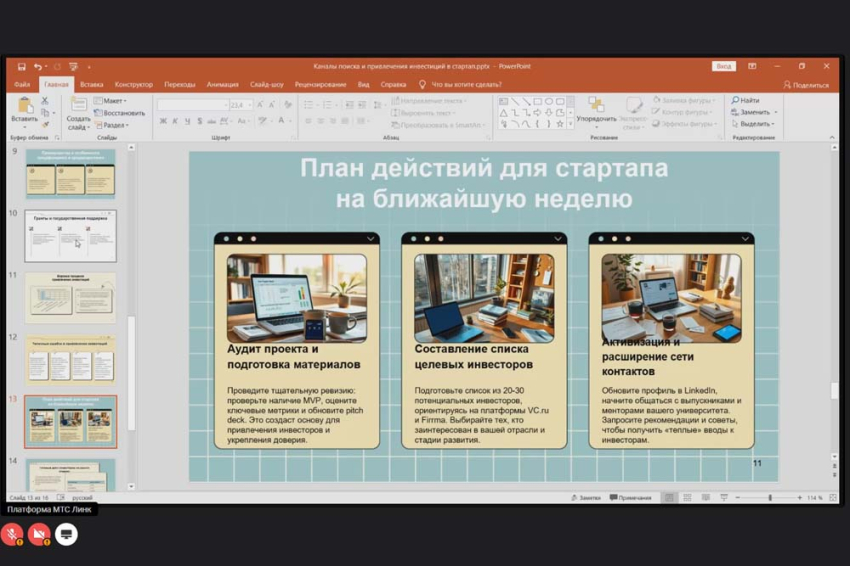Screen dimensions: 850x566
Task: Click the Copy icon in clipboard group
Action: click(45, 113)
